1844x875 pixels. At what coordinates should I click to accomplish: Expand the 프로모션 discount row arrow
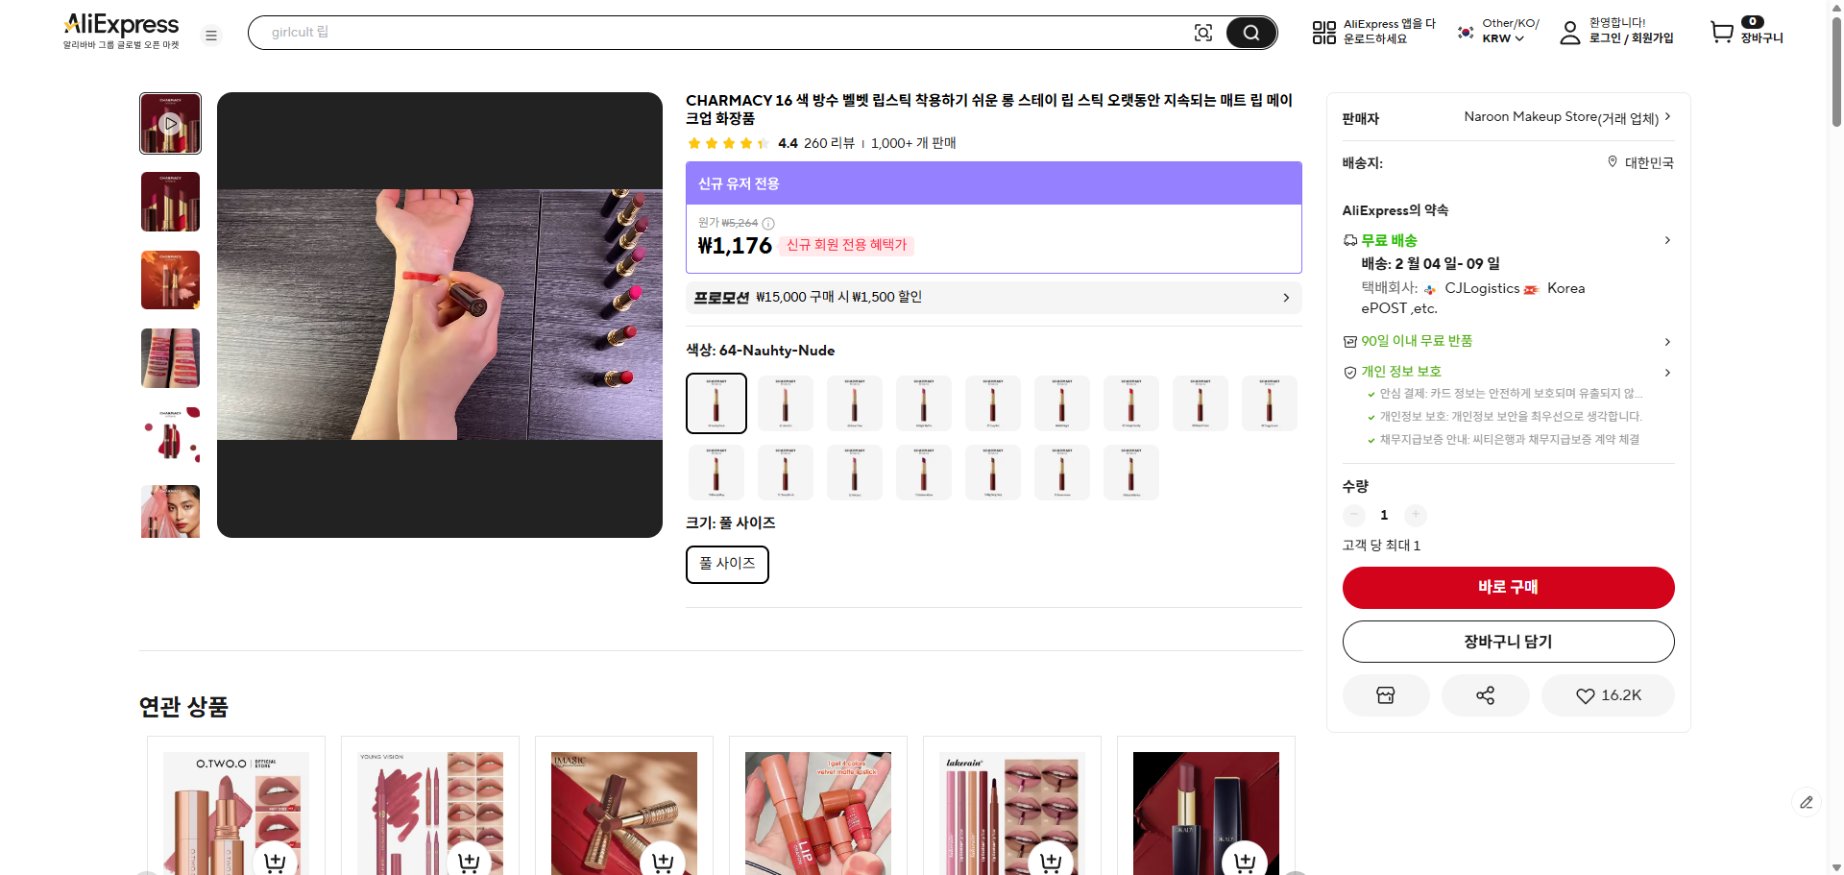[x=1286, y=298]
